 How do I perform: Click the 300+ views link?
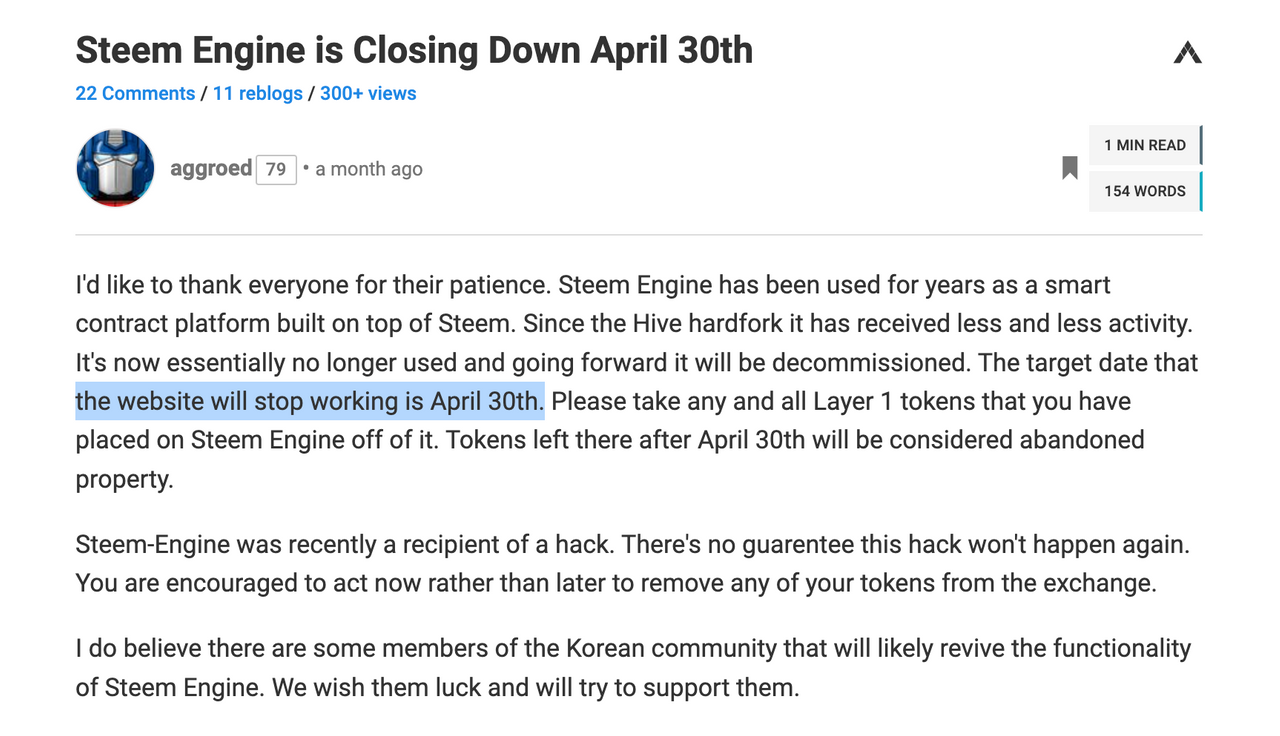click(x=368, y=93)
